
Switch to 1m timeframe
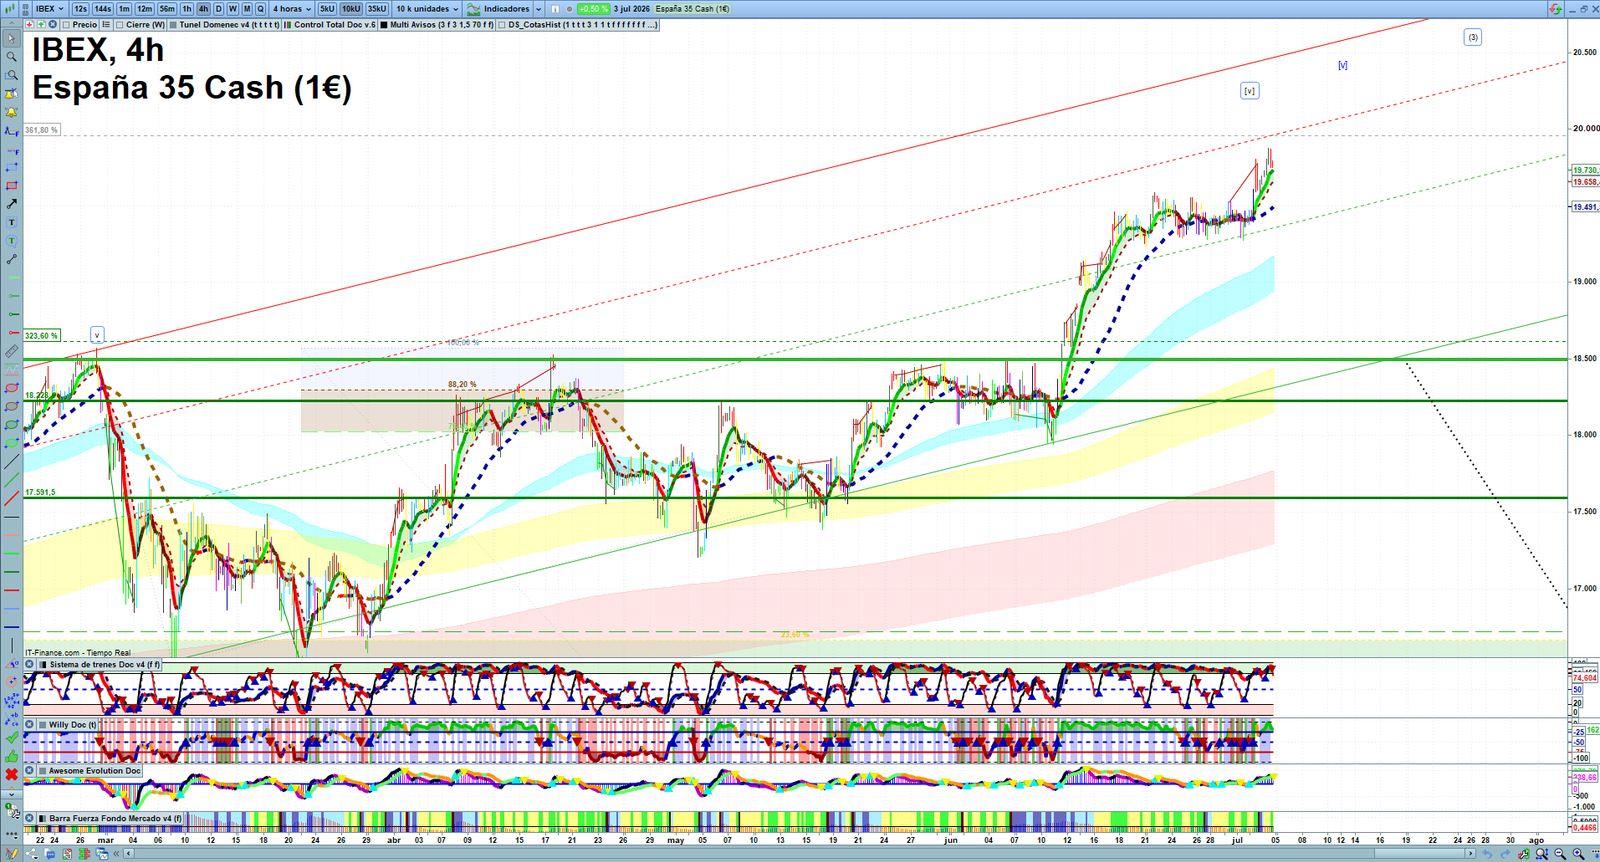coord(124,9)
